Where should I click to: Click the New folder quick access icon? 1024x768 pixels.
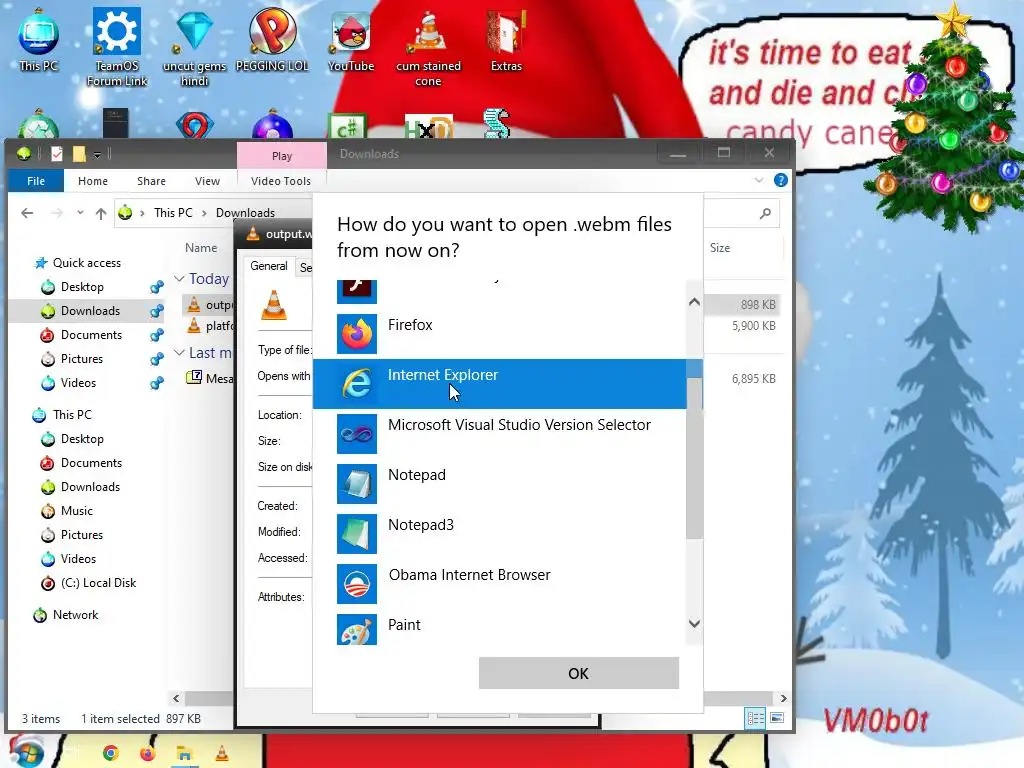[79, 153]
